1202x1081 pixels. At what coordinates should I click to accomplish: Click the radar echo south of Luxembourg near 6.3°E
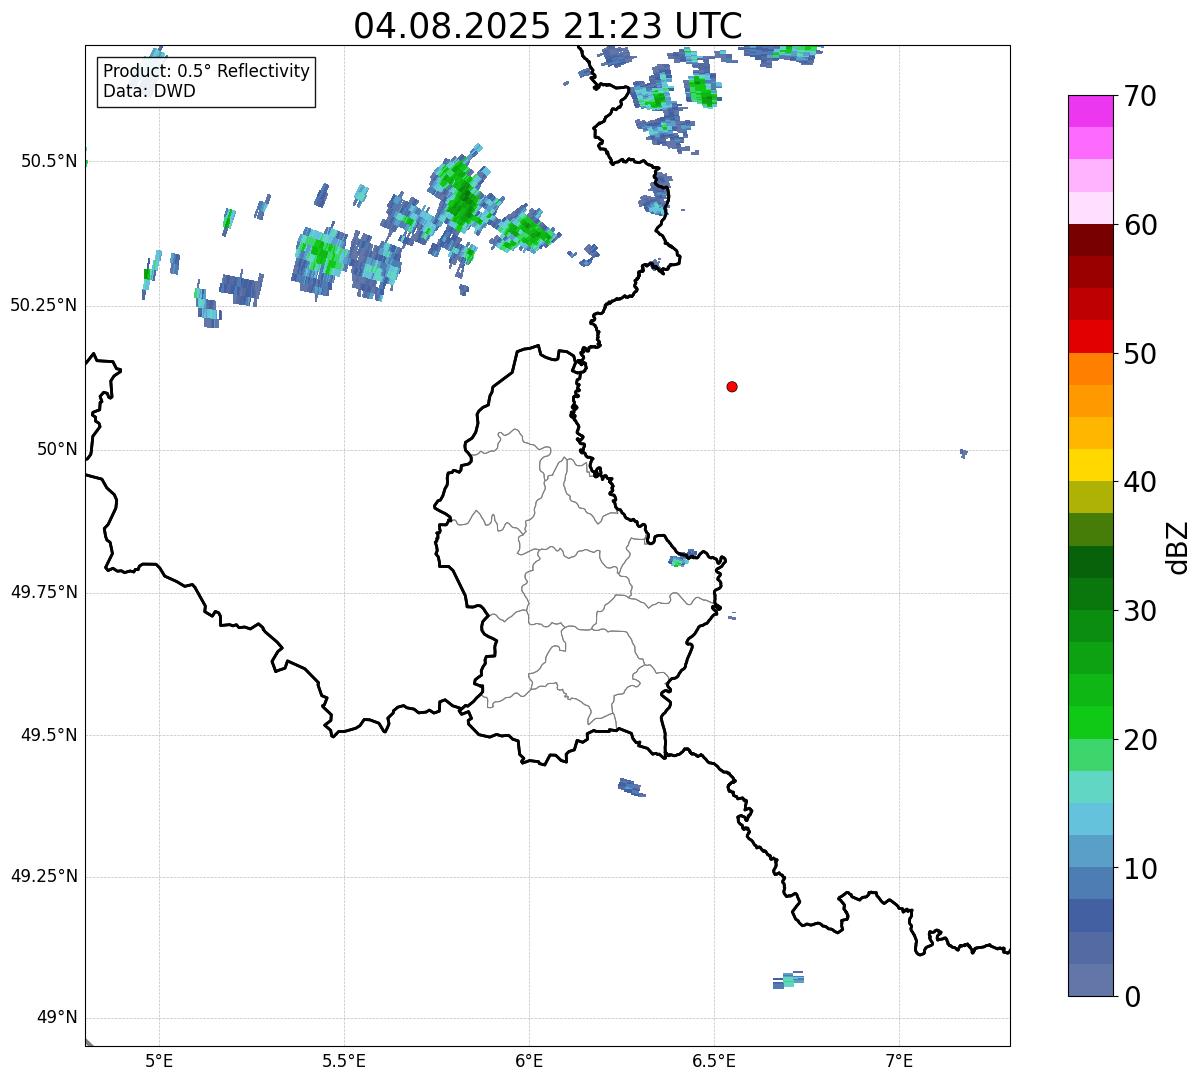(631, 787)
